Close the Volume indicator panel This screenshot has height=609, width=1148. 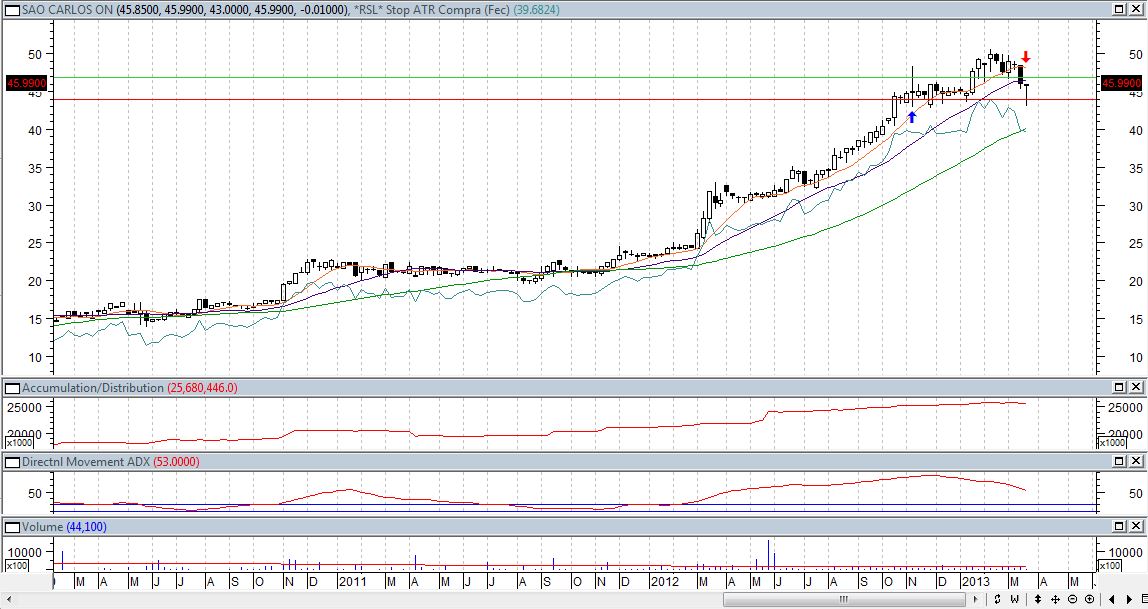[1137, 526]
